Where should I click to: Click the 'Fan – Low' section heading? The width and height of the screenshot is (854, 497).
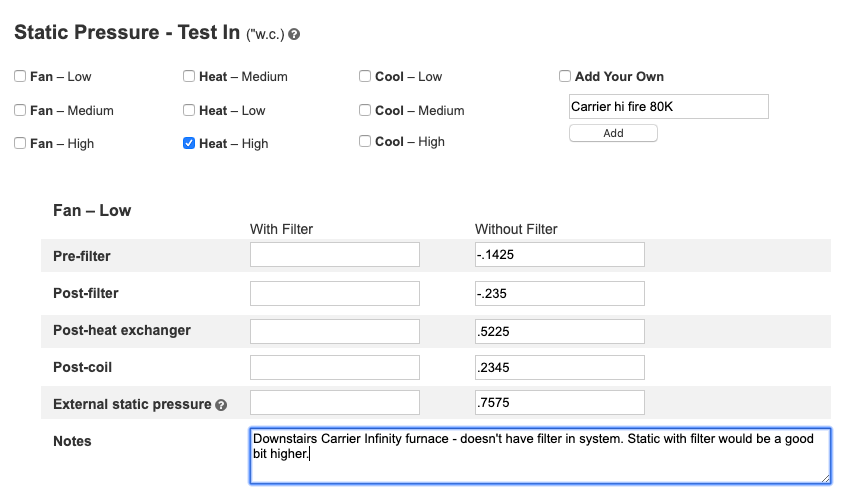click(x=92, y=211)
